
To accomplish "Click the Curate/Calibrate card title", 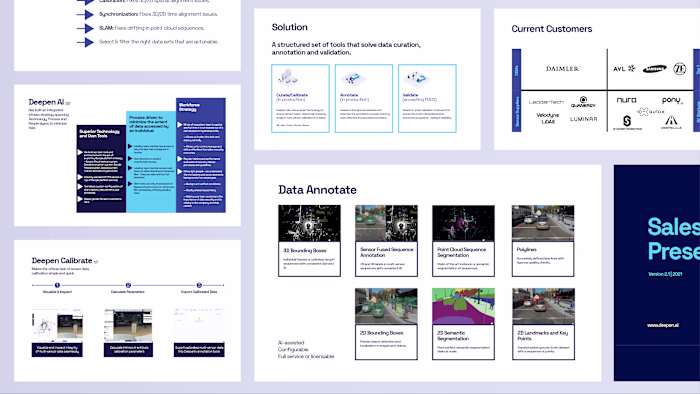I will point(292,95).
